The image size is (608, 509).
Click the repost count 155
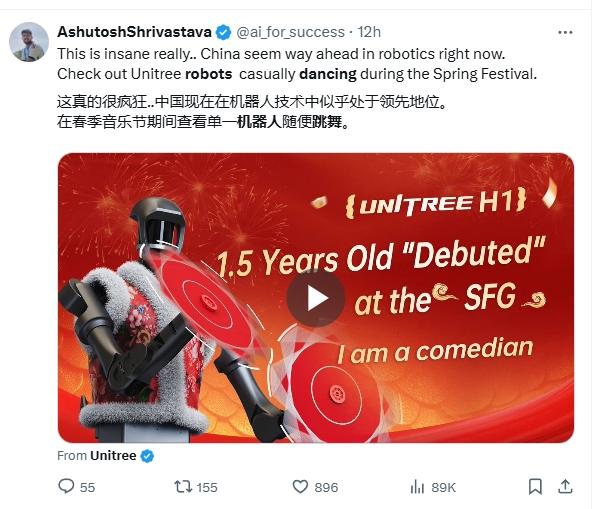[207, 487]
